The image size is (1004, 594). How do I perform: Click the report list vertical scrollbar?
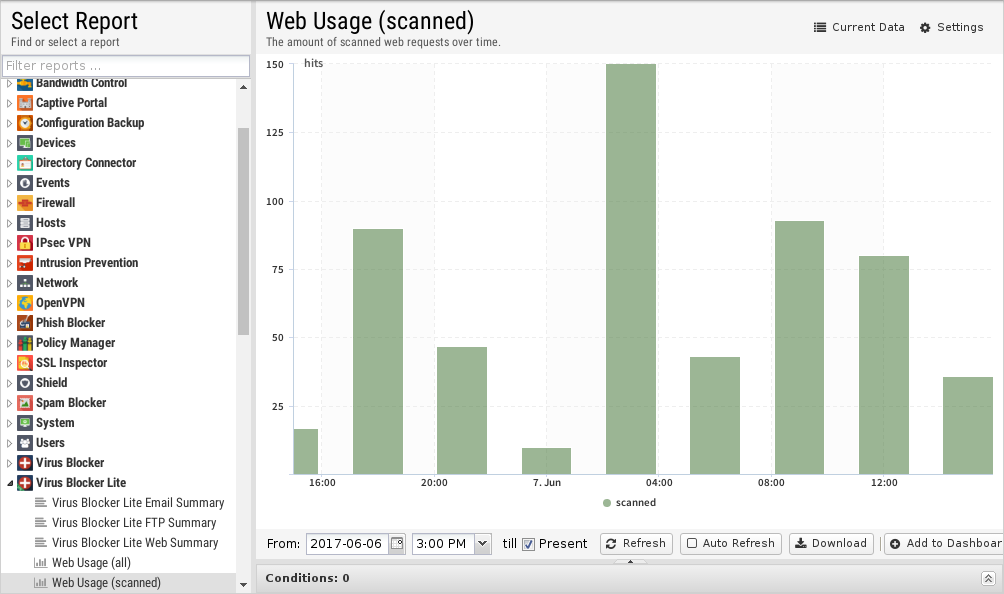pyautogui.click(x=243, y=230)
